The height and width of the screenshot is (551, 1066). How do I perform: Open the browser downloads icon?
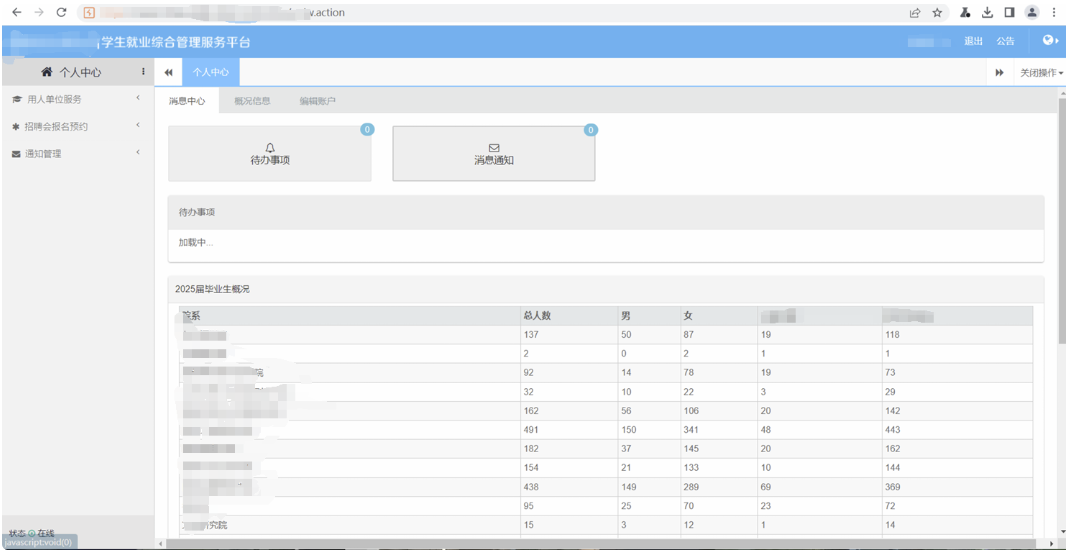click(987, 12)
